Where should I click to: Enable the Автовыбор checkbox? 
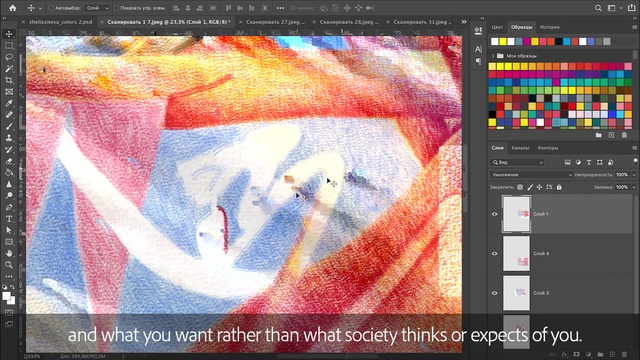click(51, 8)
